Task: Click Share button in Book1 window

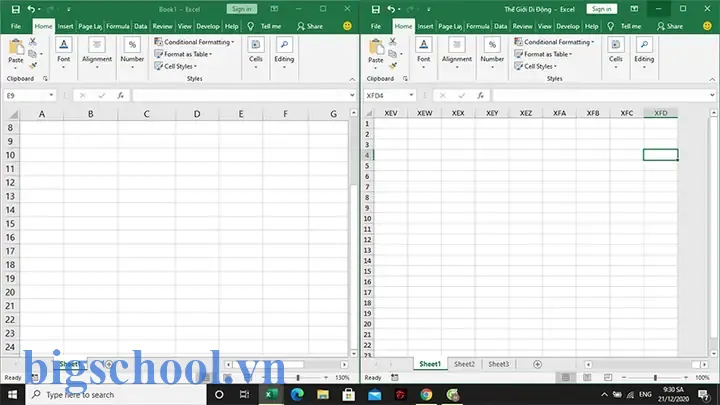Action: pos(310,26)
